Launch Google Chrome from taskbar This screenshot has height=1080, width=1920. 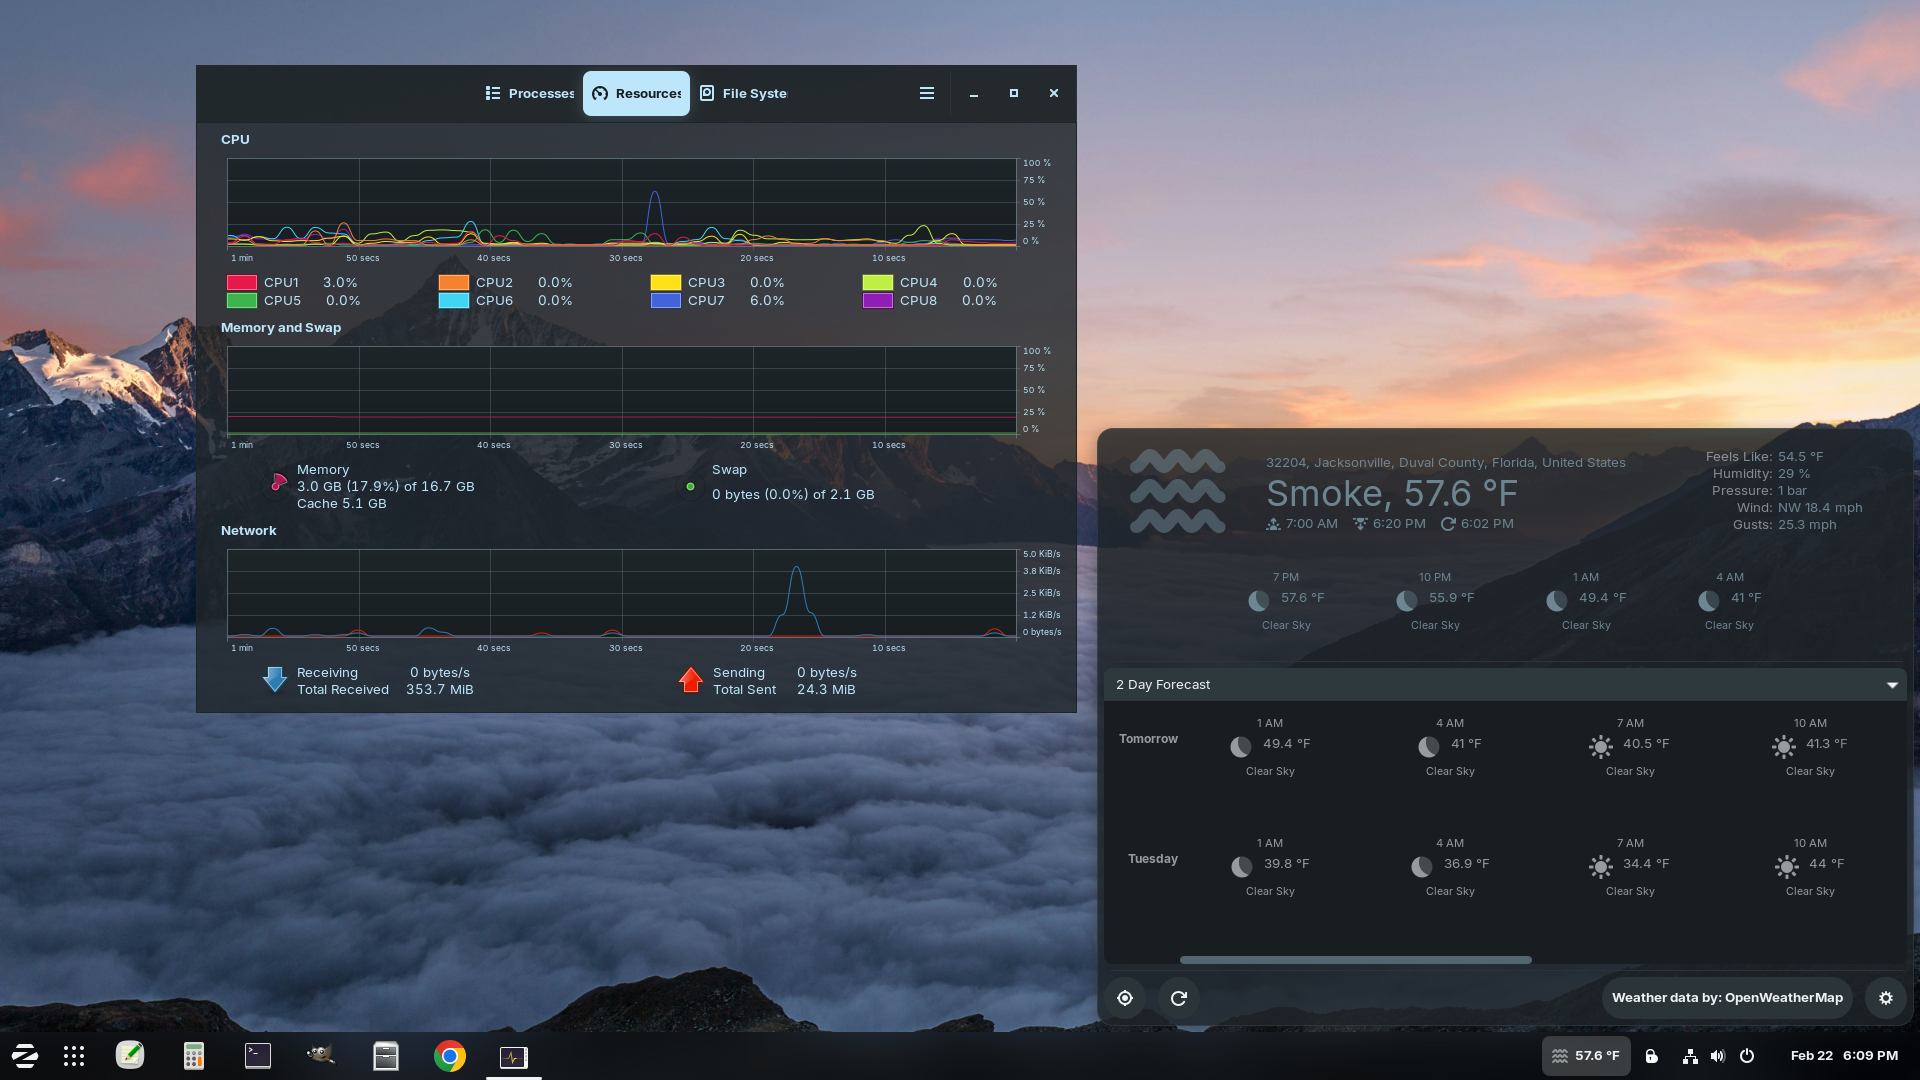click(x=450, y=1056)
